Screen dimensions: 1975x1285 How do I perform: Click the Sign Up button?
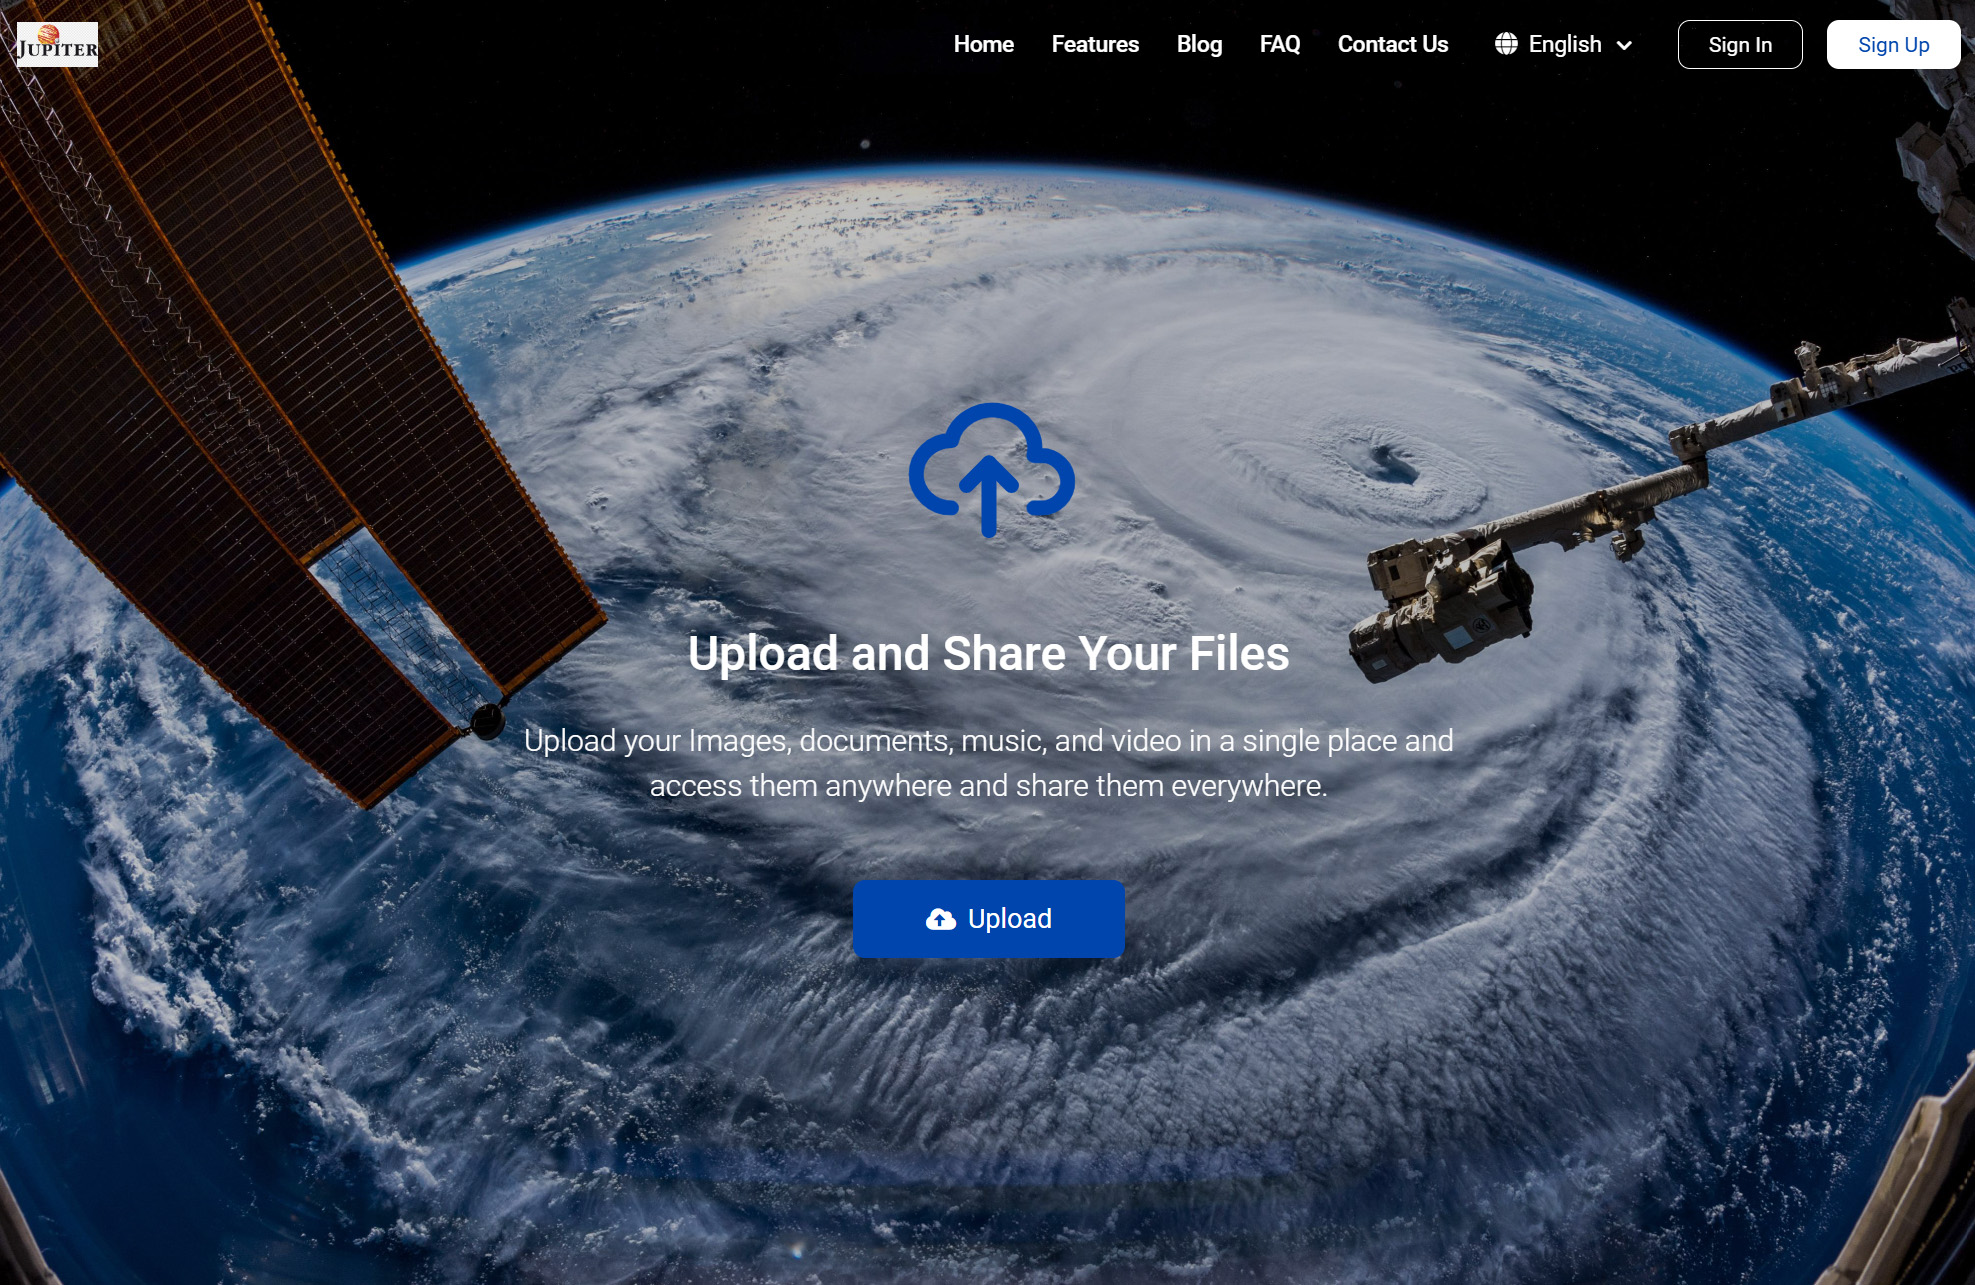tap(1893, 45)
